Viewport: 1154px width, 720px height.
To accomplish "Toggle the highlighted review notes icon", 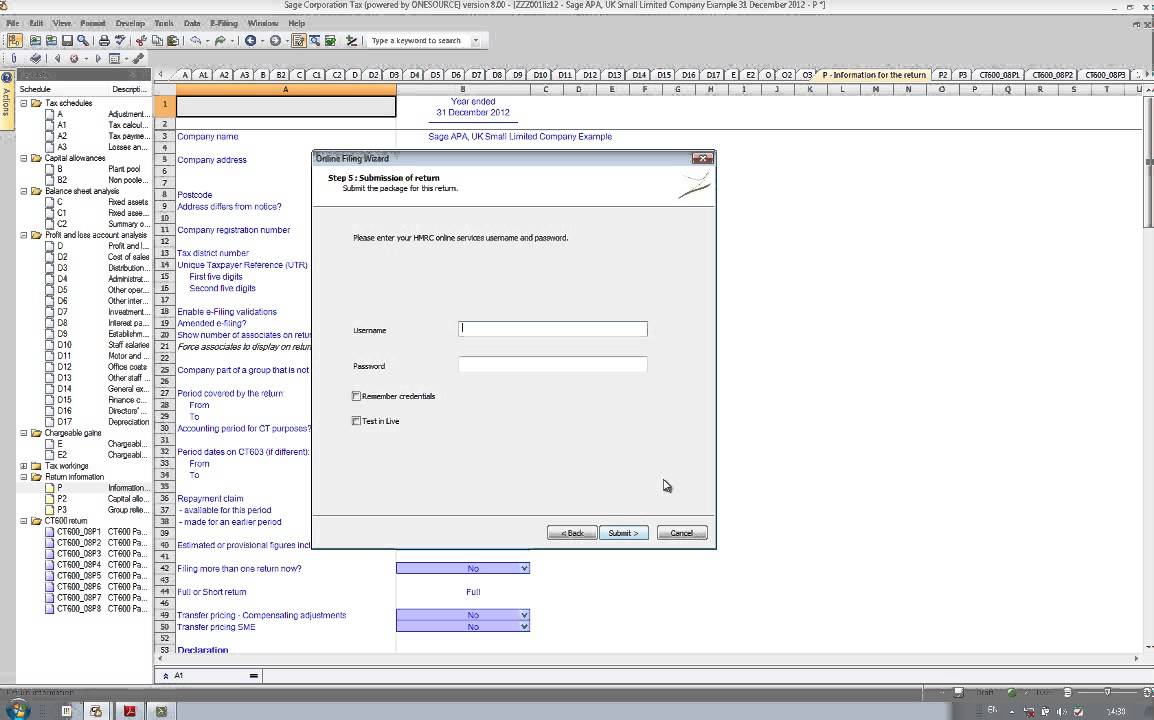I will tap(299, 40).
